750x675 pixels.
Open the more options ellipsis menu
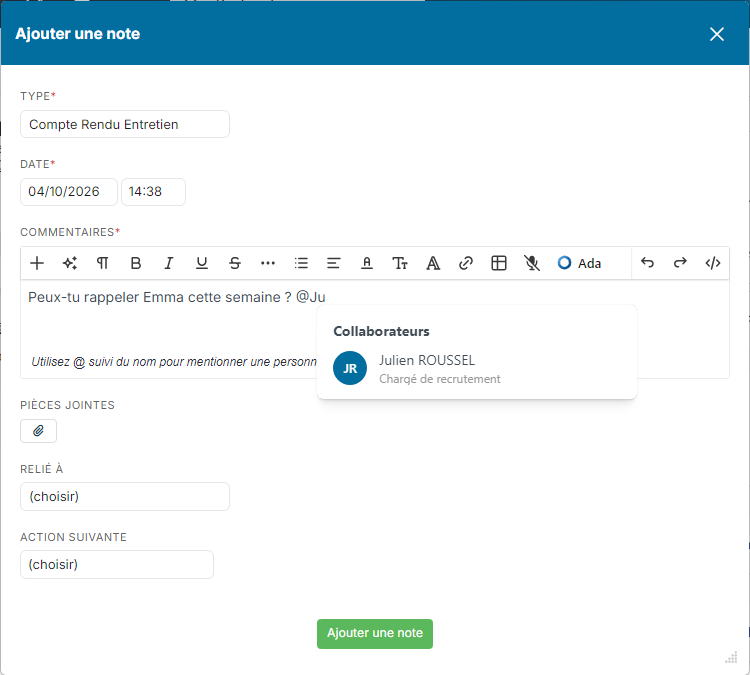point(268,263)
